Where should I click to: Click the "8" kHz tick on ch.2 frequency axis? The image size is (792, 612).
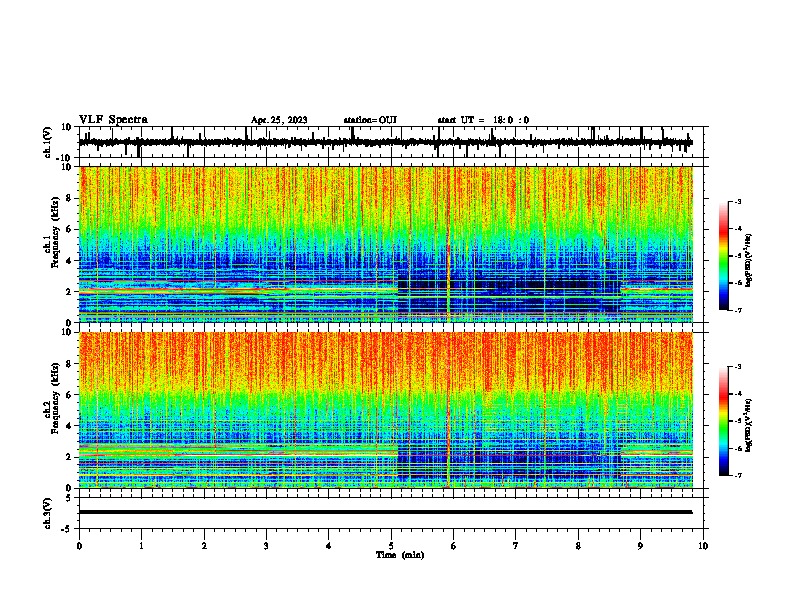click(x=69, y=364)
